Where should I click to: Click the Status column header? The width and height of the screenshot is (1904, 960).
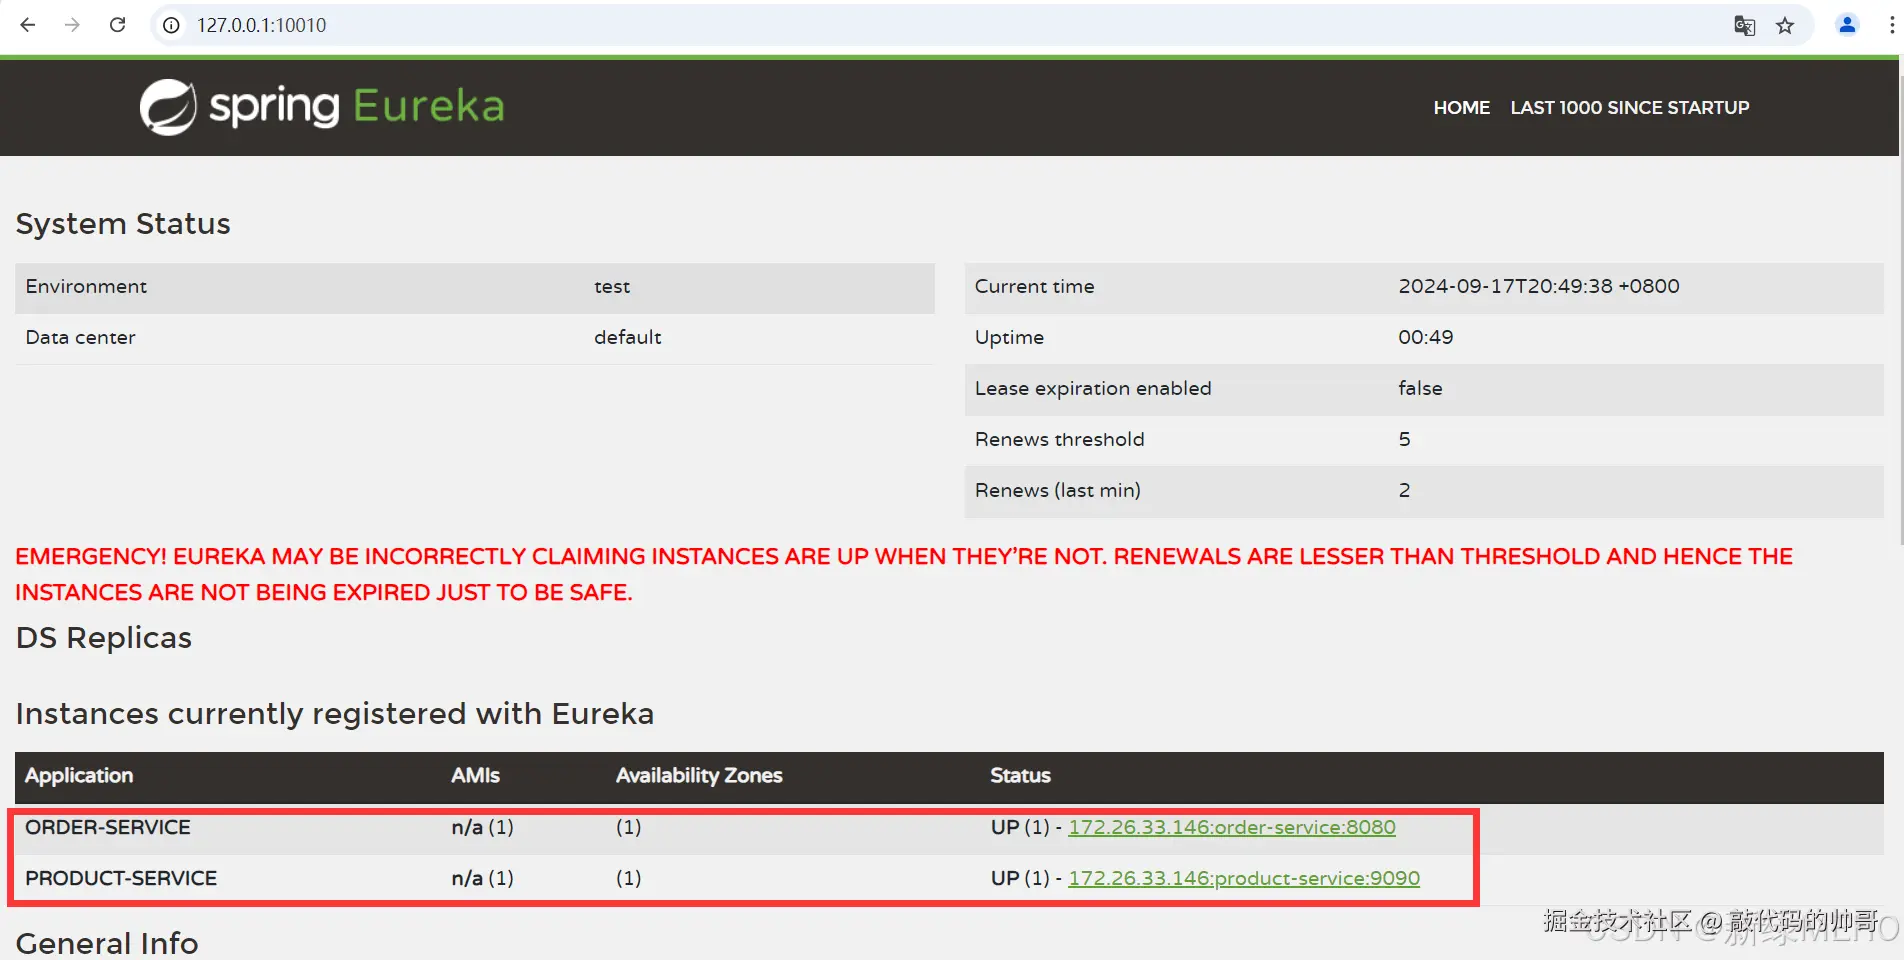[1020, 775]
